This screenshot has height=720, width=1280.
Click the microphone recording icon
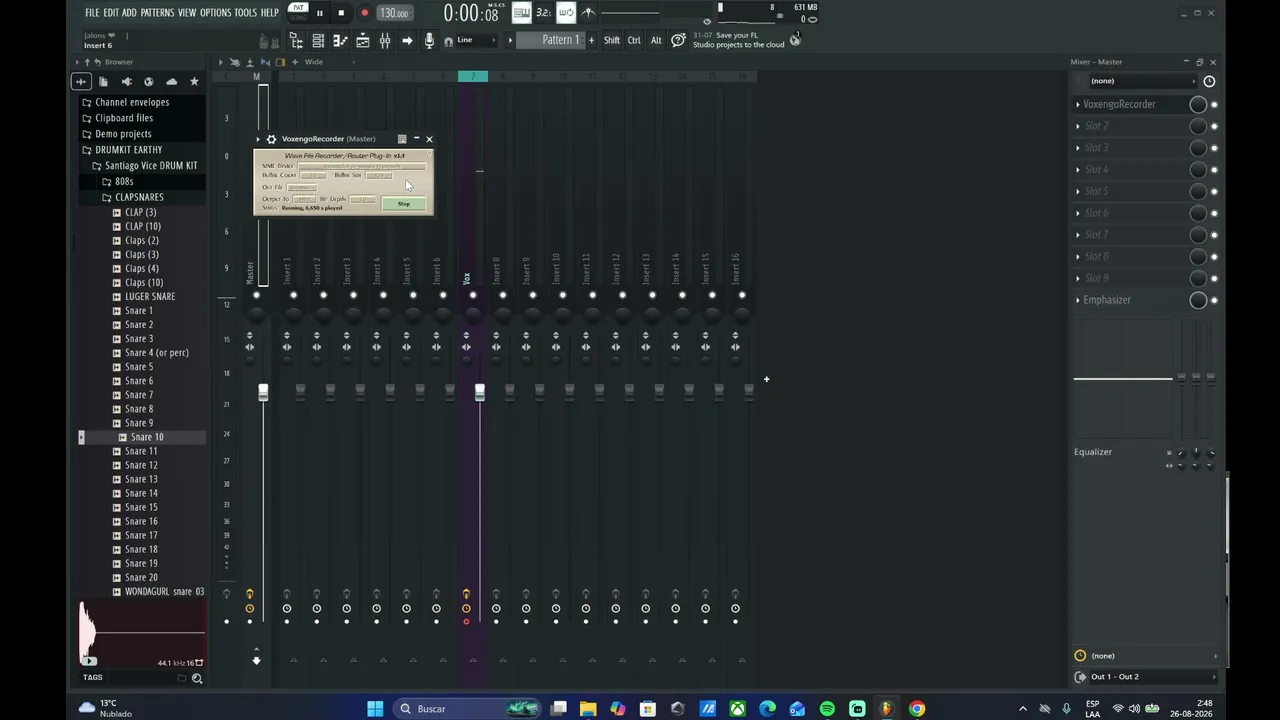coord(429,40)
